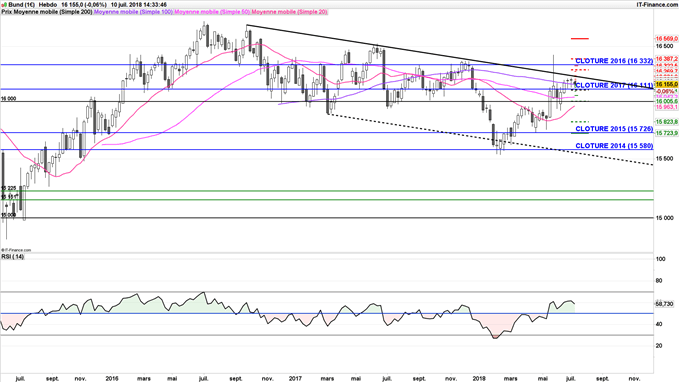Select the Moyenne mobile (Simple 100) legend
This screenshot has height=382, width=679.
pyautogui.click(x=133, y=12)
